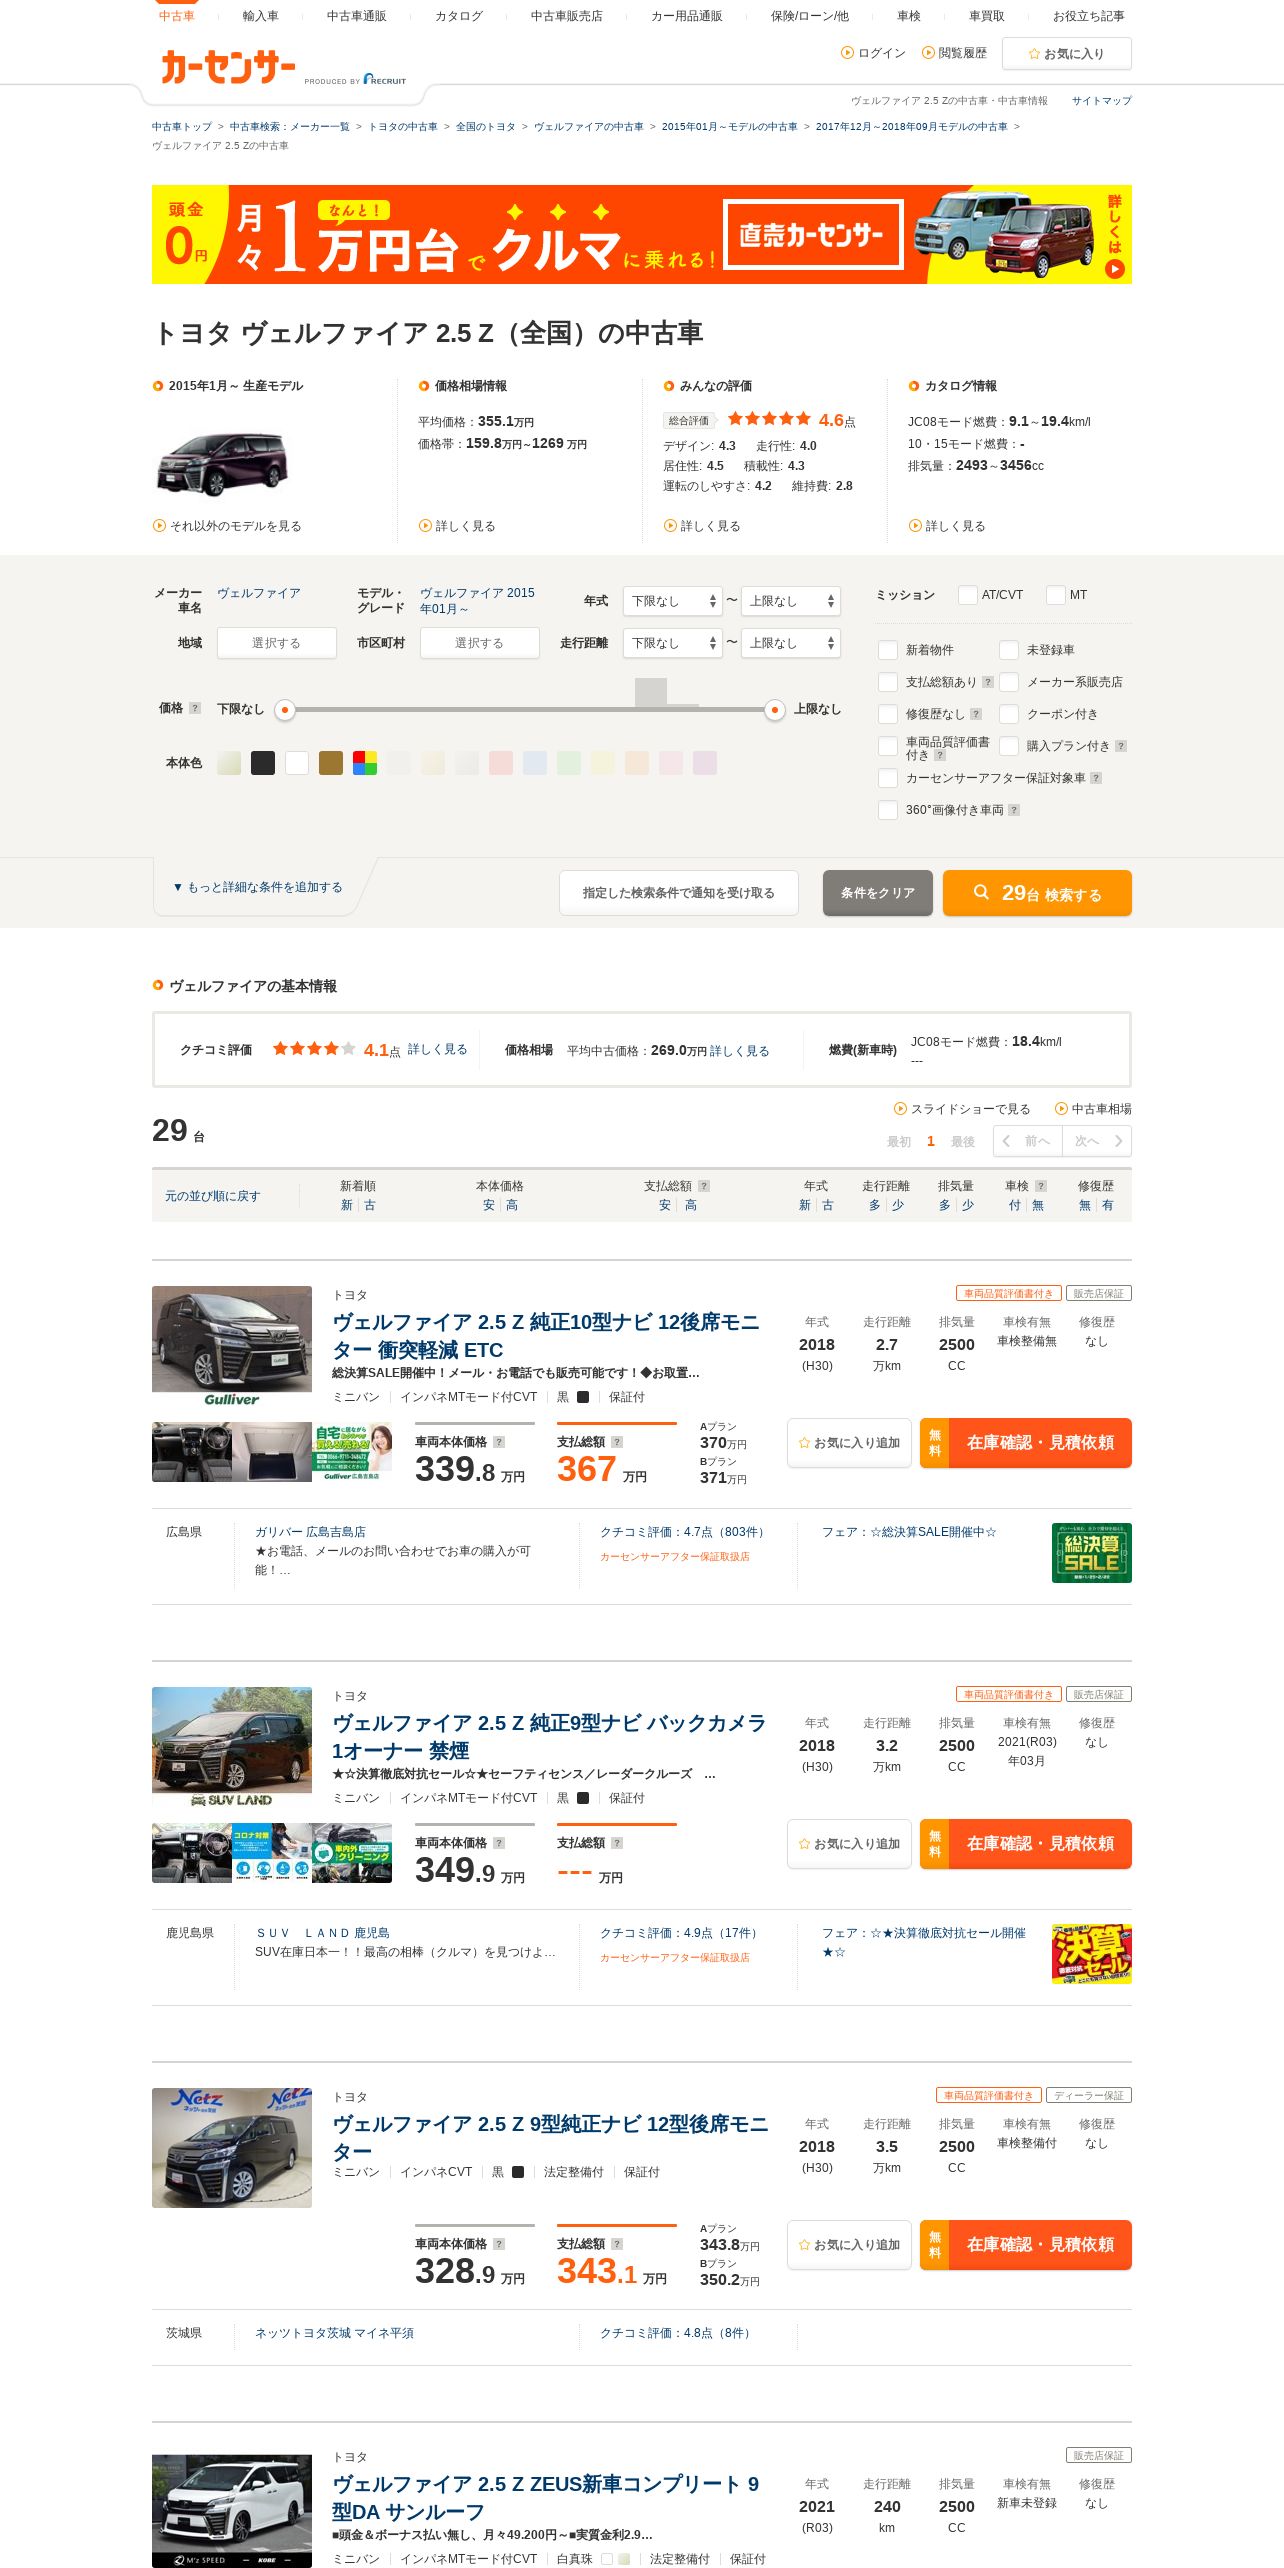Click the star icon in お気に入り button
The image size is (1284, 2568).
pyautogui.click(x=1034, y=54)
